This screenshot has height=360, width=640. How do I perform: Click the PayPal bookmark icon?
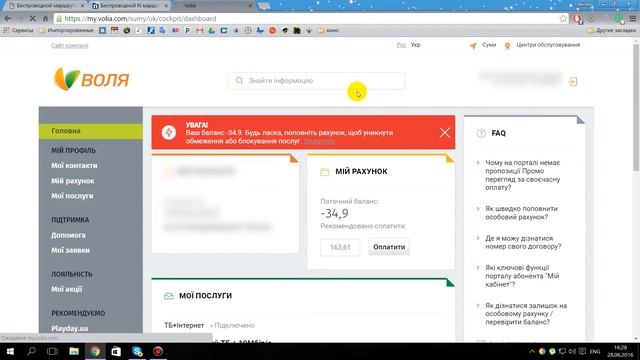click(x=187, y=30)
